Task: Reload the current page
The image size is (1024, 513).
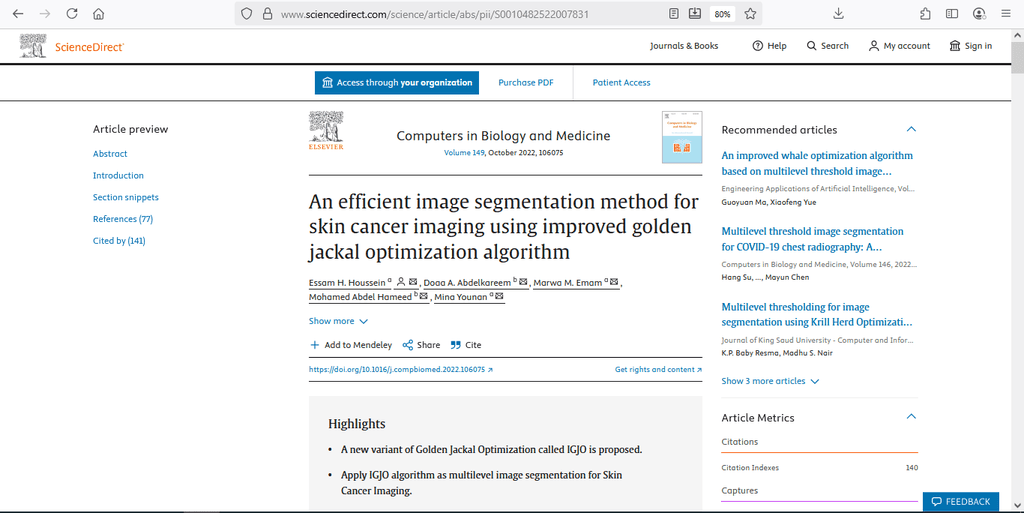Action: tap(72, 14)
